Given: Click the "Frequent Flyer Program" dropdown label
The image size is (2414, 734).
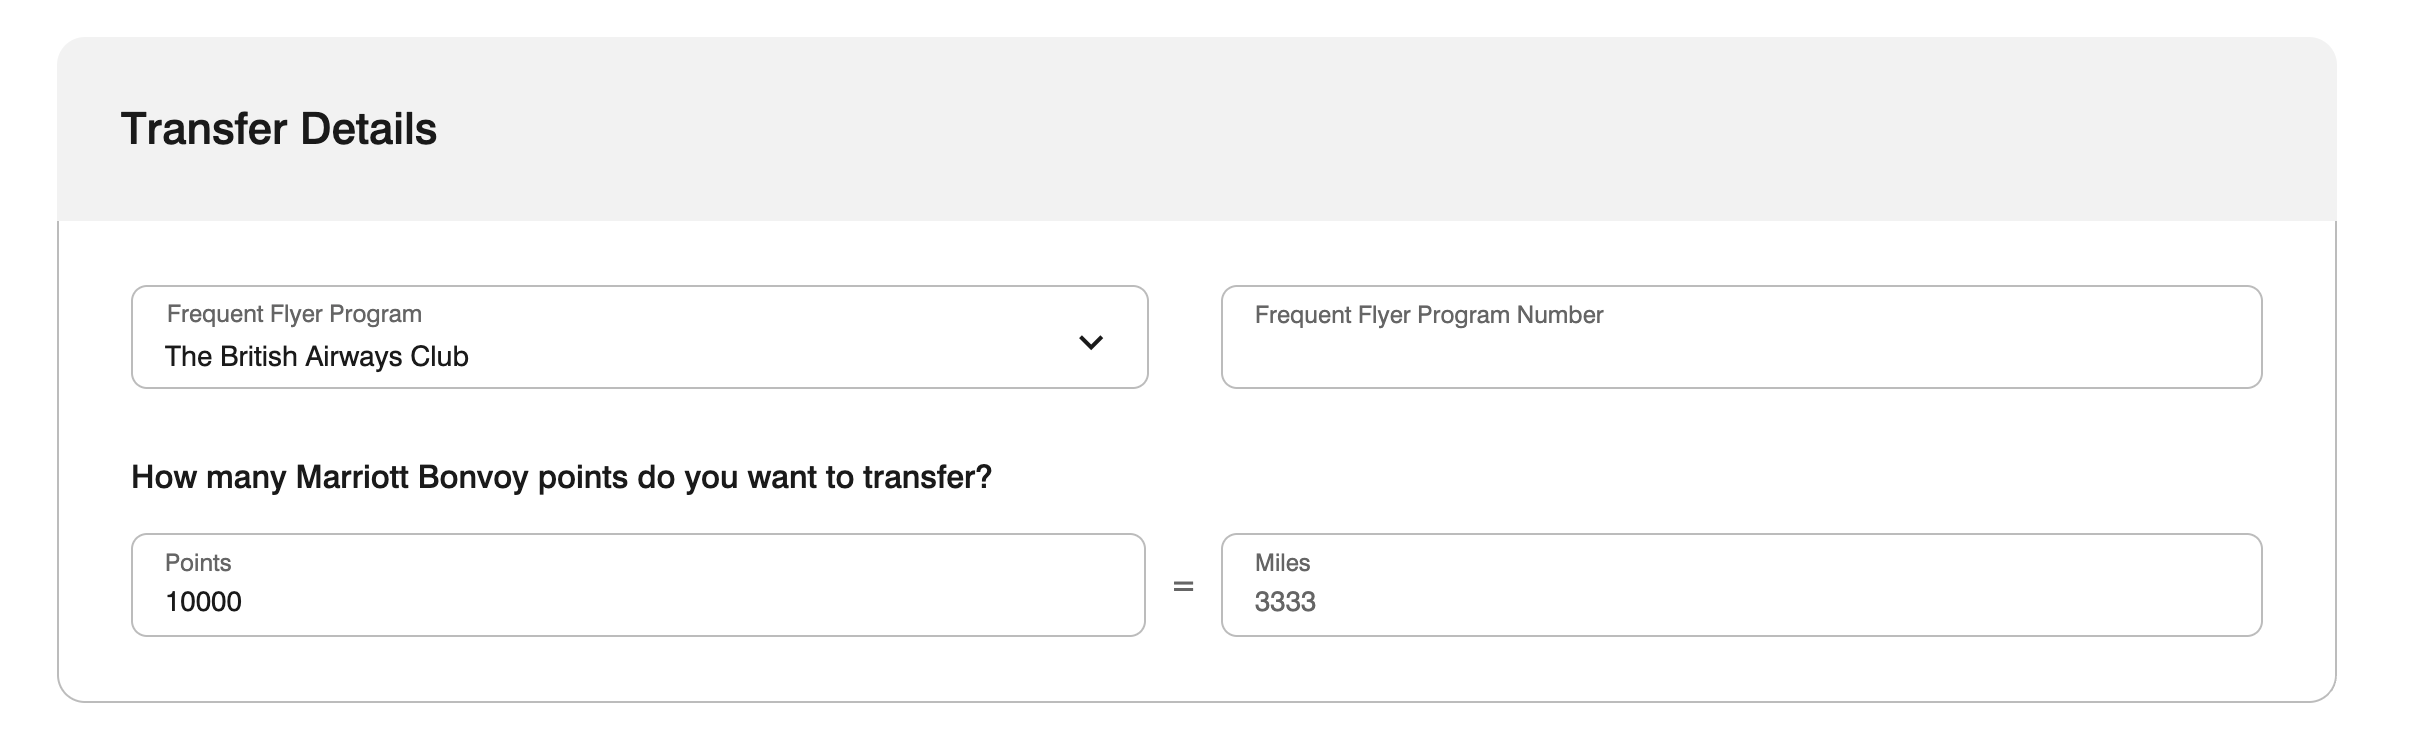Looking at the screenshot, I should [x=294, y=314].
